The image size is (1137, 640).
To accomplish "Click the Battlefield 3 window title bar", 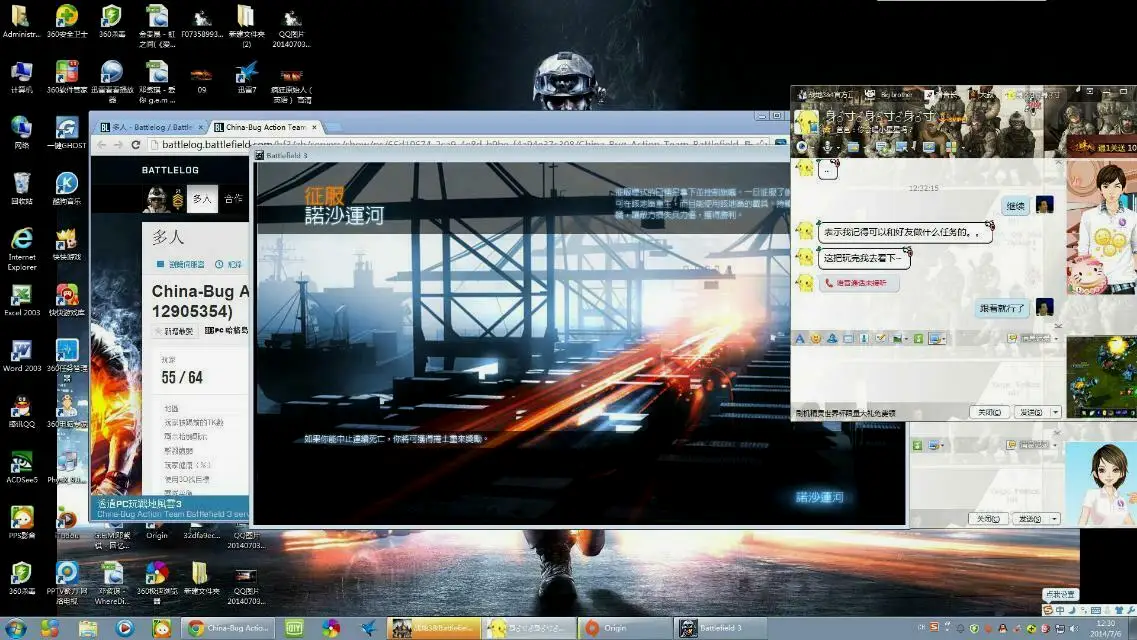I will [521, 155].
